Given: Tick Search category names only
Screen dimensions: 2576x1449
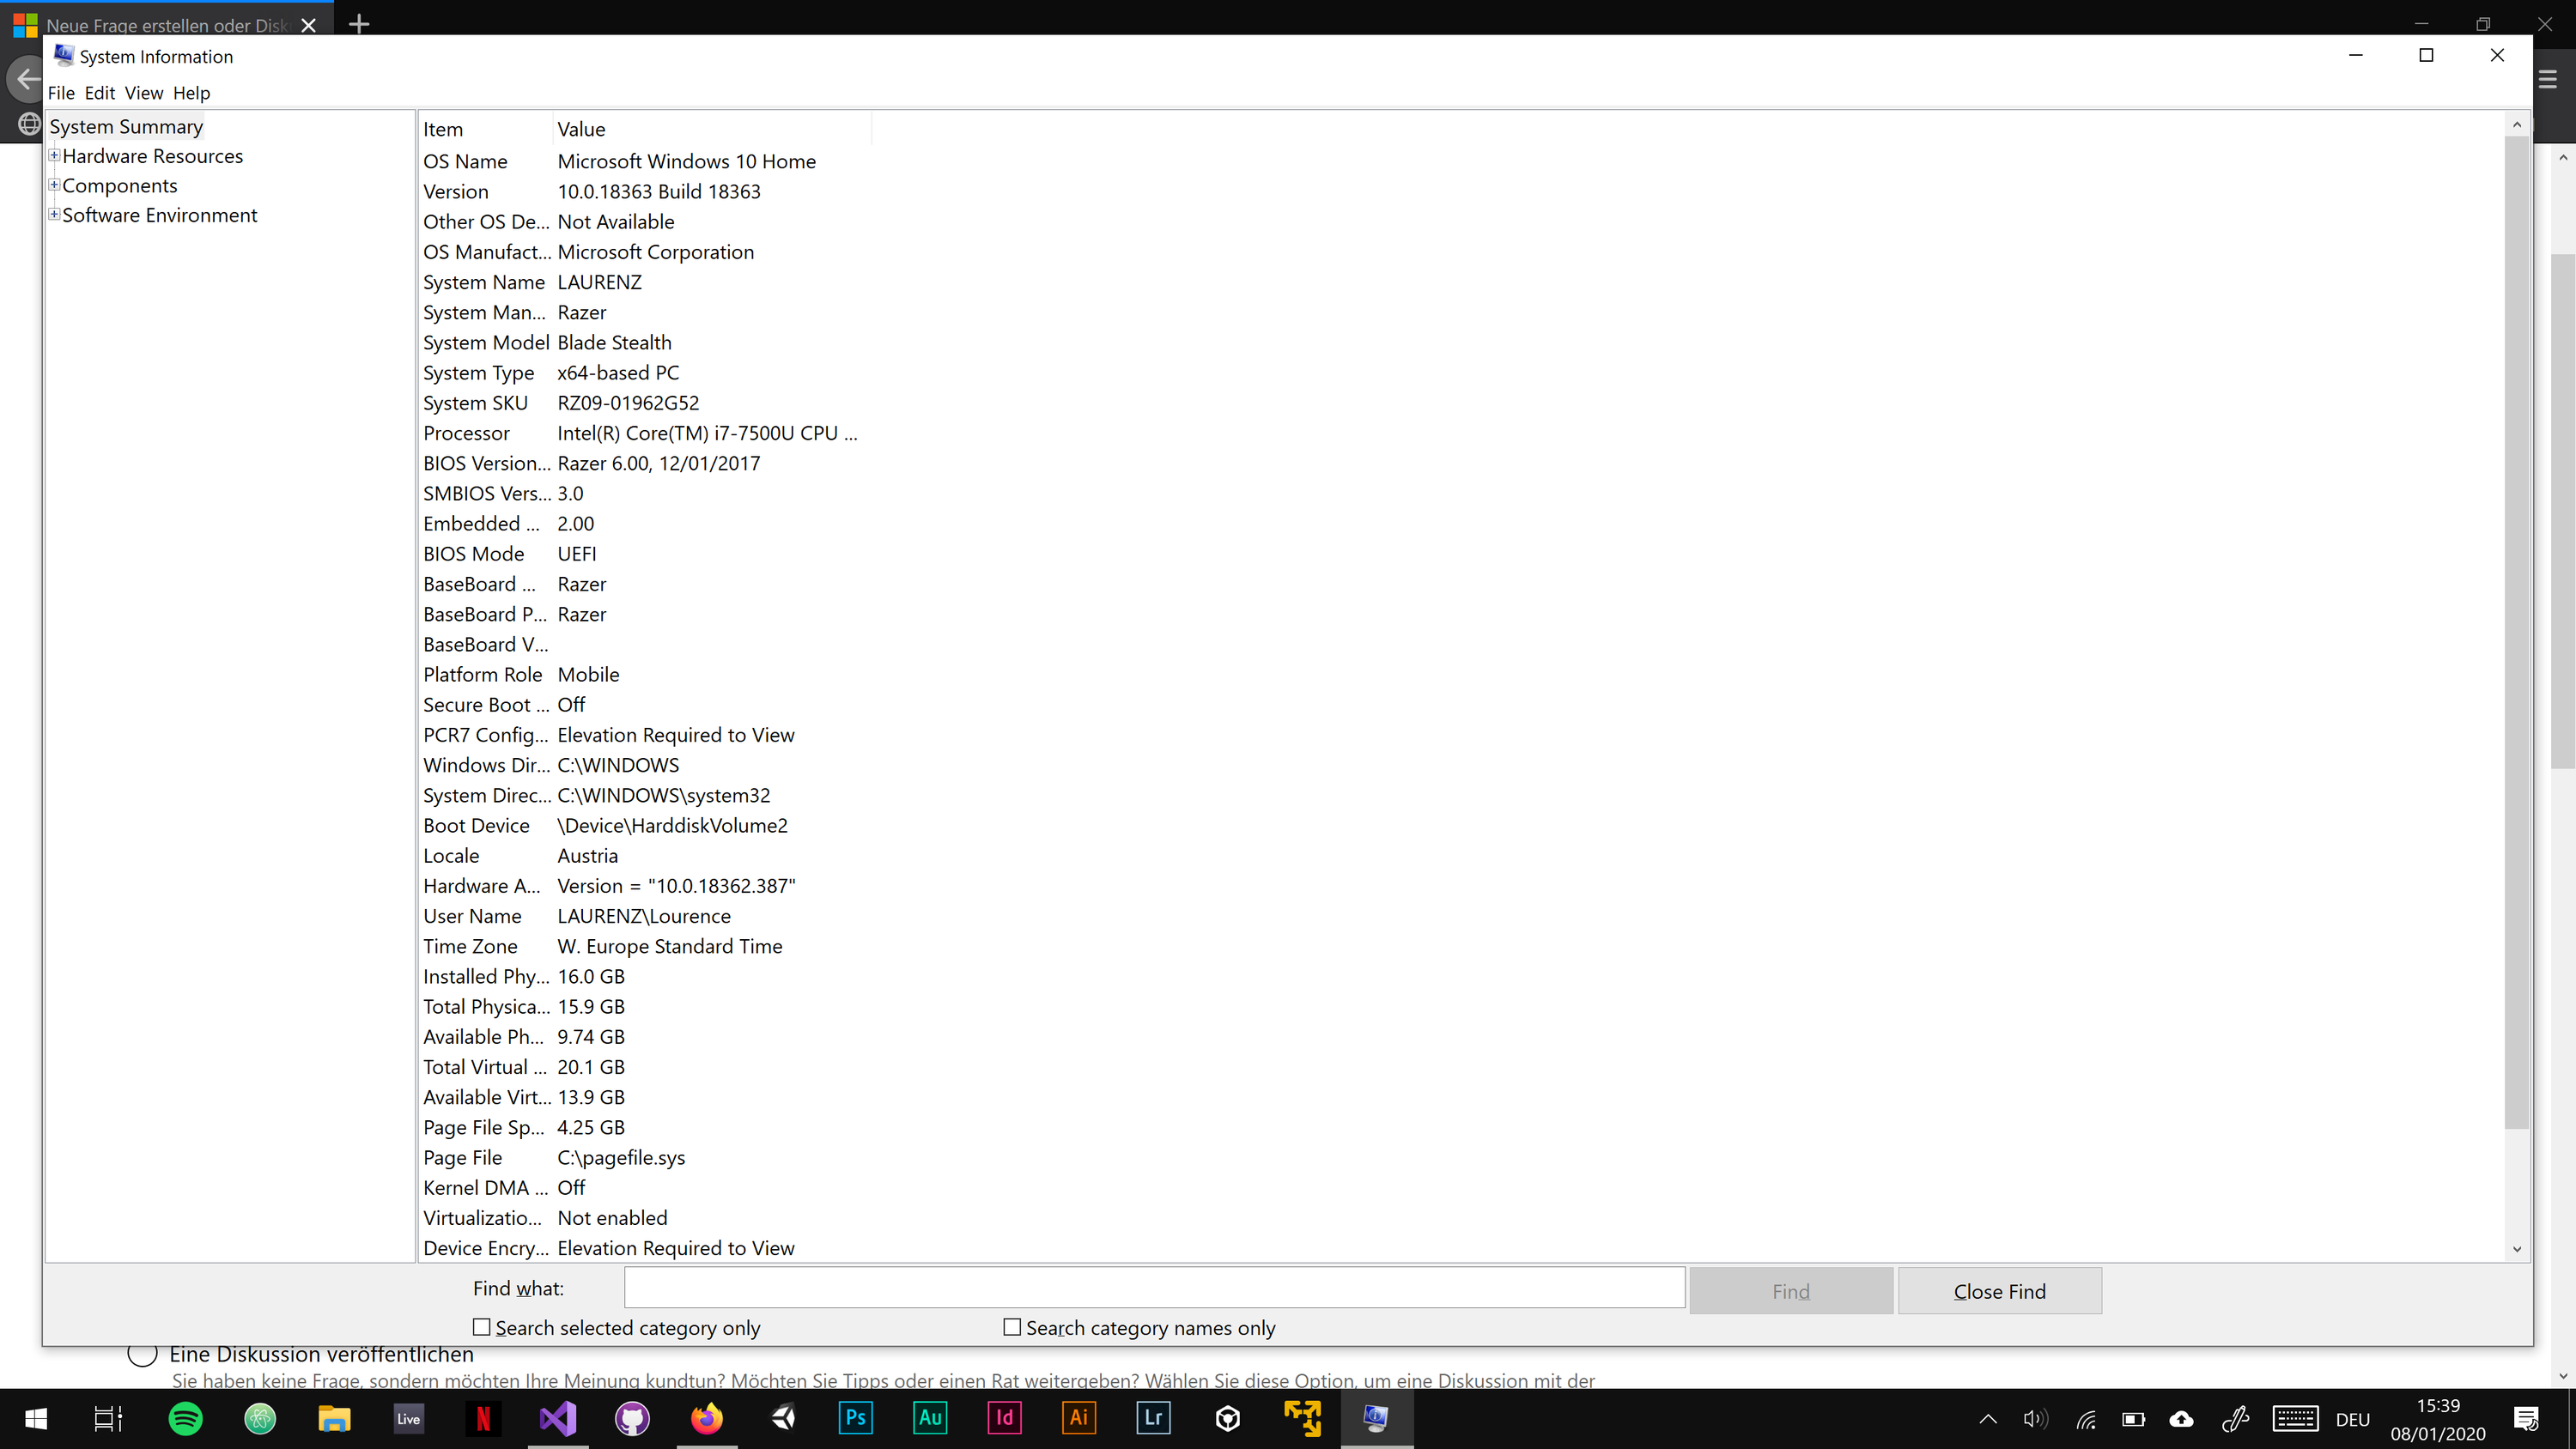Looking at the screenshot, I should coord(1012,1327).
